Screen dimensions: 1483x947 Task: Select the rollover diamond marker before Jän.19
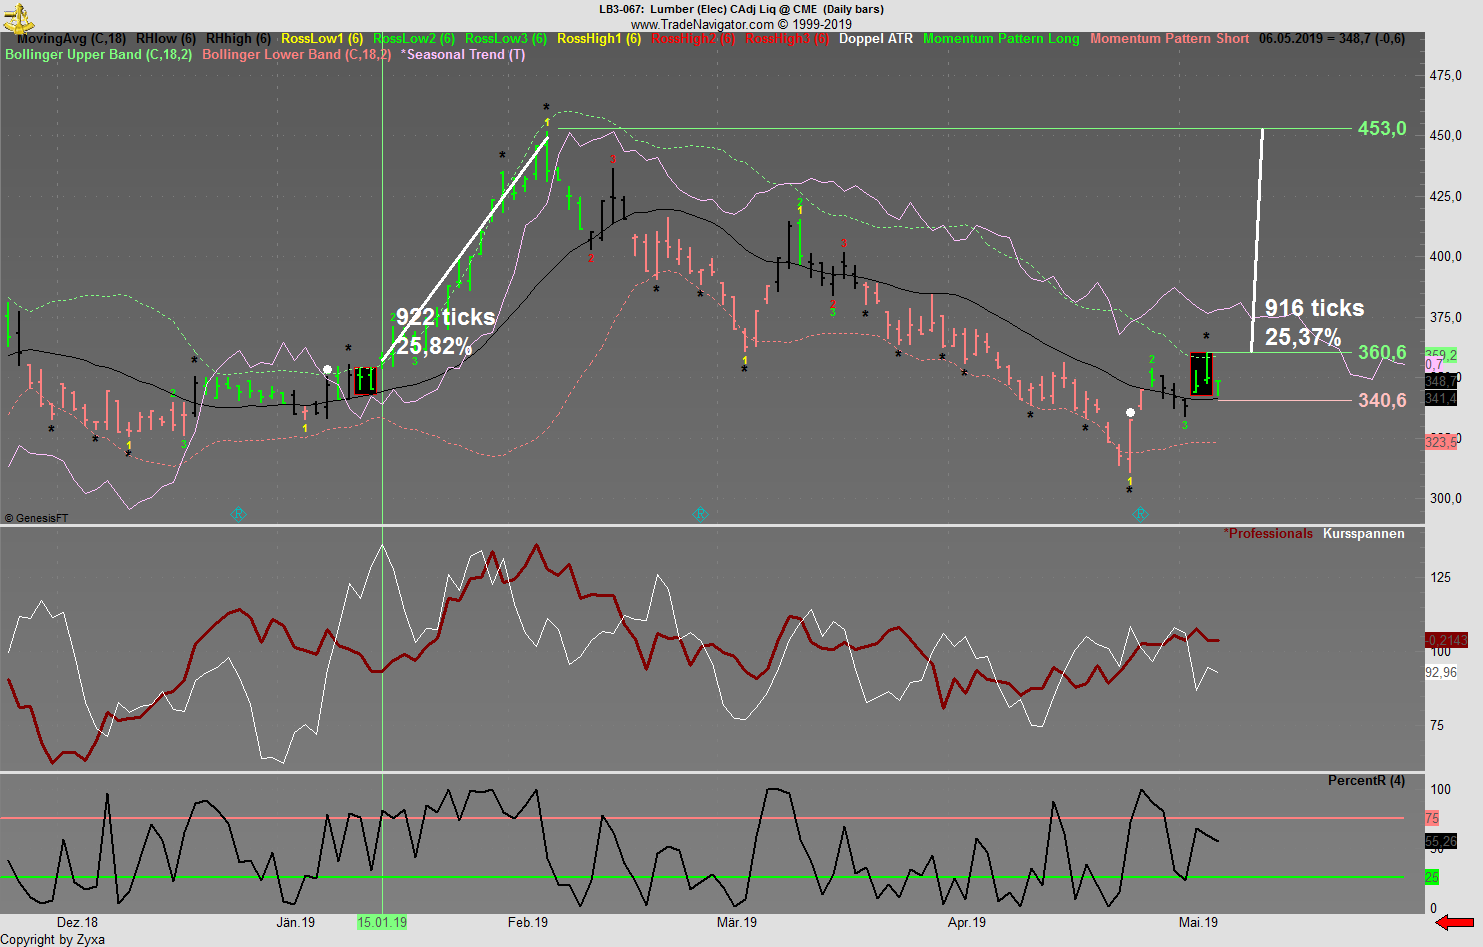point(238,515)
